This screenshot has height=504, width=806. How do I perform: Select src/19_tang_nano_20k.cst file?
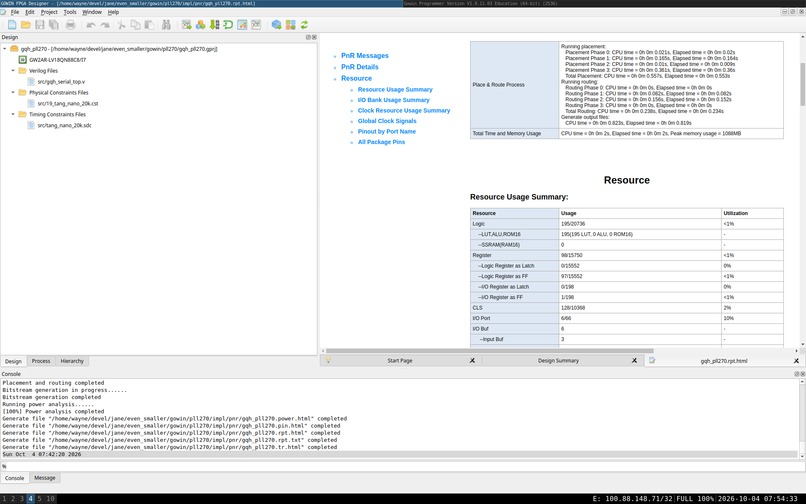pos(67,103)
